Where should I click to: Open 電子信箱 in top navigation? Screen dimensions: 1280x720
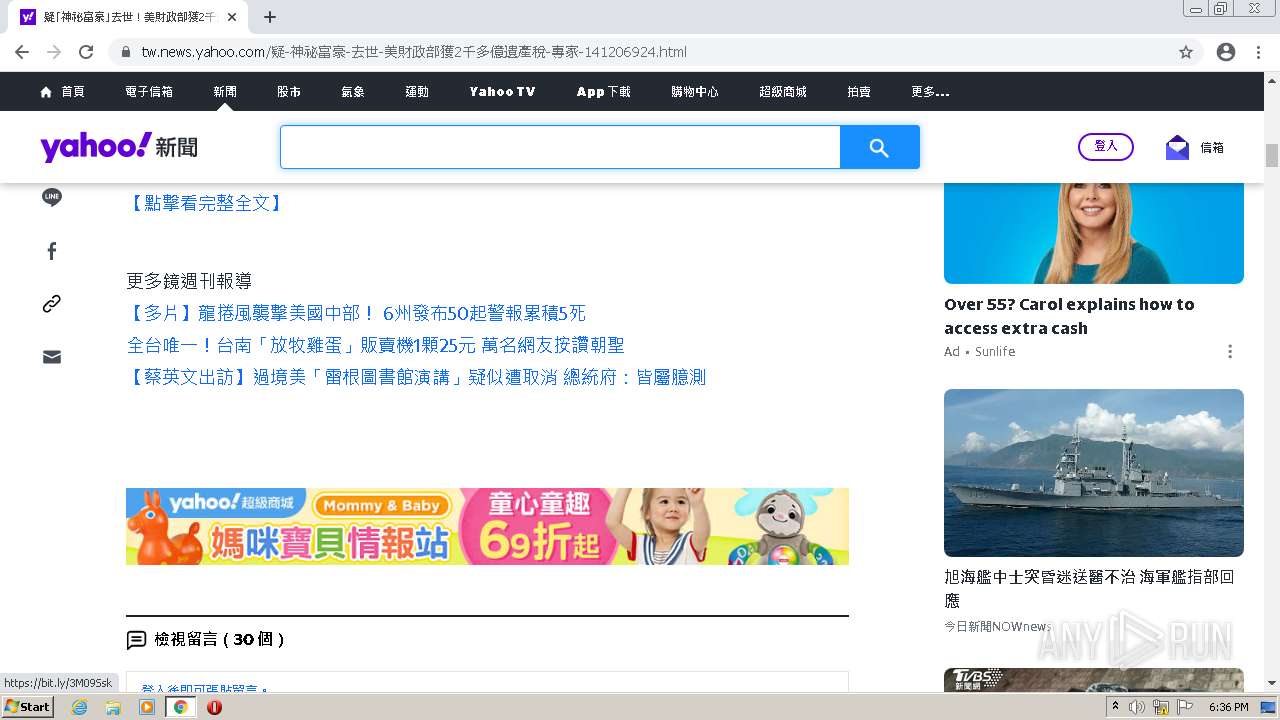point(149,91)
